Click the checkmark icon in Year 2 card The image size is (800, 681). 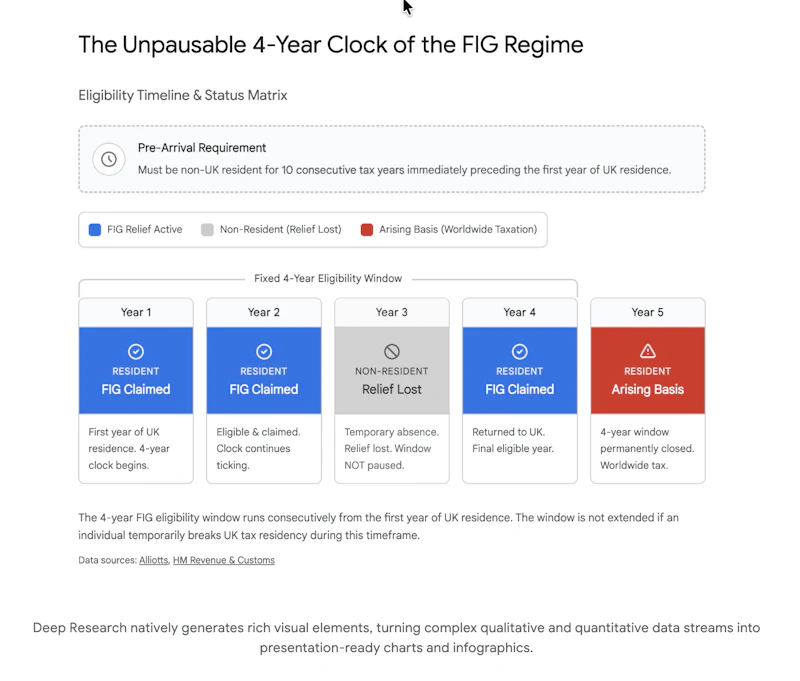click(264, 351)
